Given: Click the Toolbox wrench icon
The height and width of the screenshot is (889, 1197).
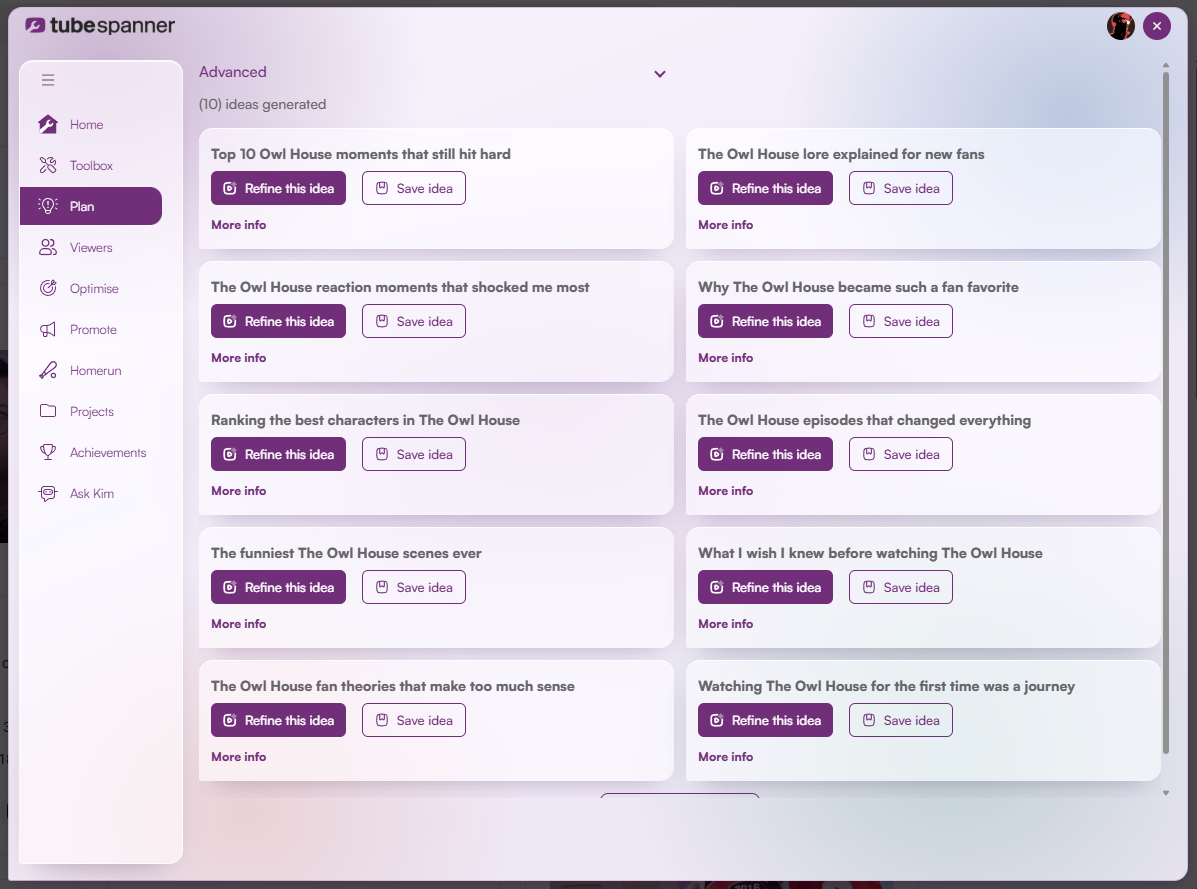Looking at the screenshot, I should [48, 165].
